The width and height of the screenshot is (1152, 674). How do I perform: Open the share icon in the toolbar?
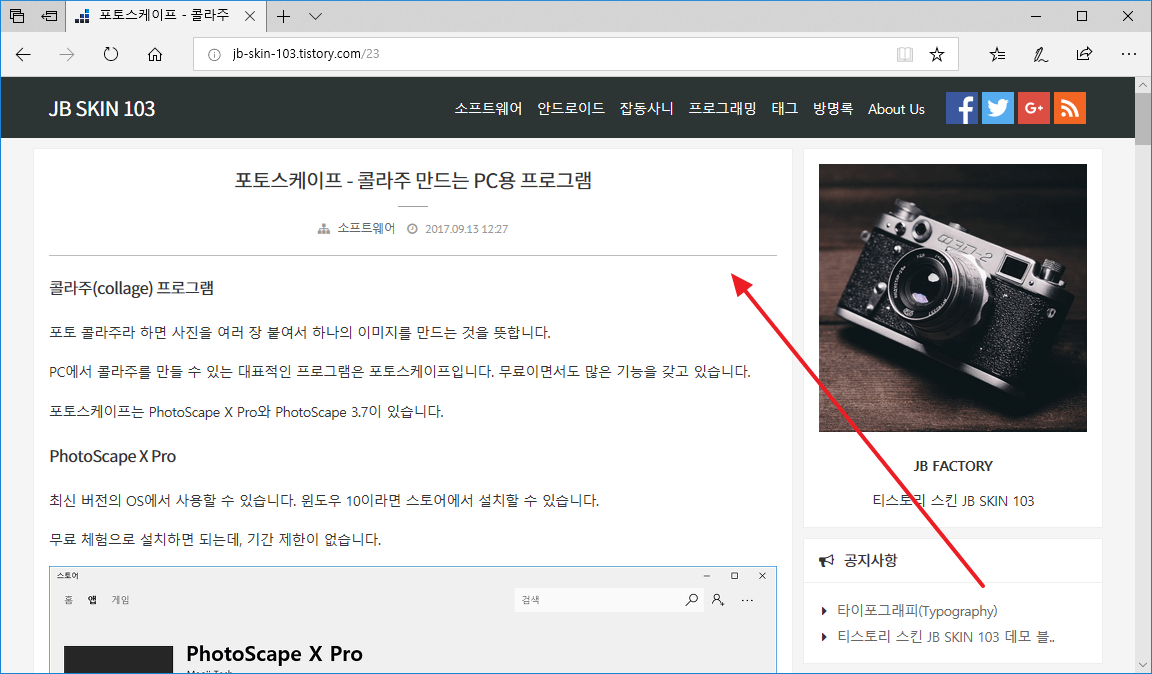click(1084, 54)
